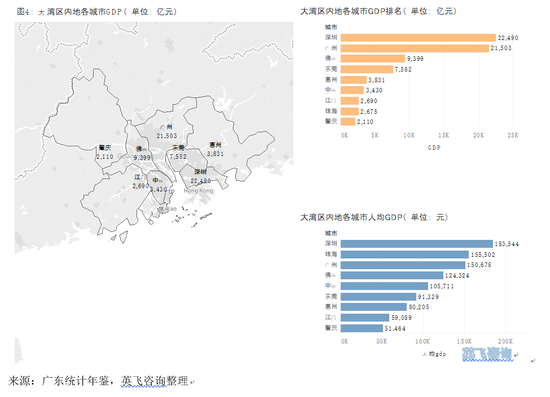Click the blue per-capita bar for 佛山
The height and width of the screenshot is (397, 550).
pos(392,275)
